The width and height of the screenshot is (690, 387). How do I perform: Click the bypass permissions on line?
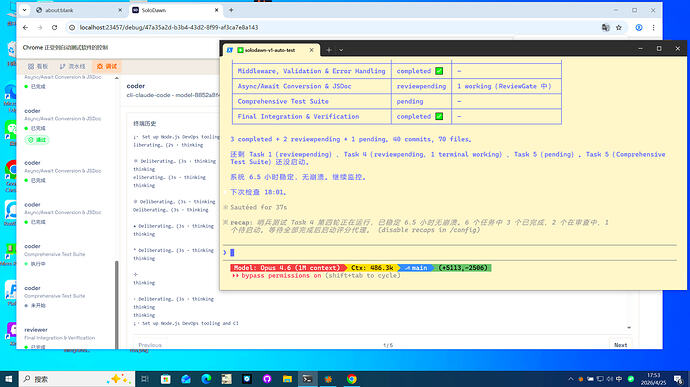[x=316, y=276]
